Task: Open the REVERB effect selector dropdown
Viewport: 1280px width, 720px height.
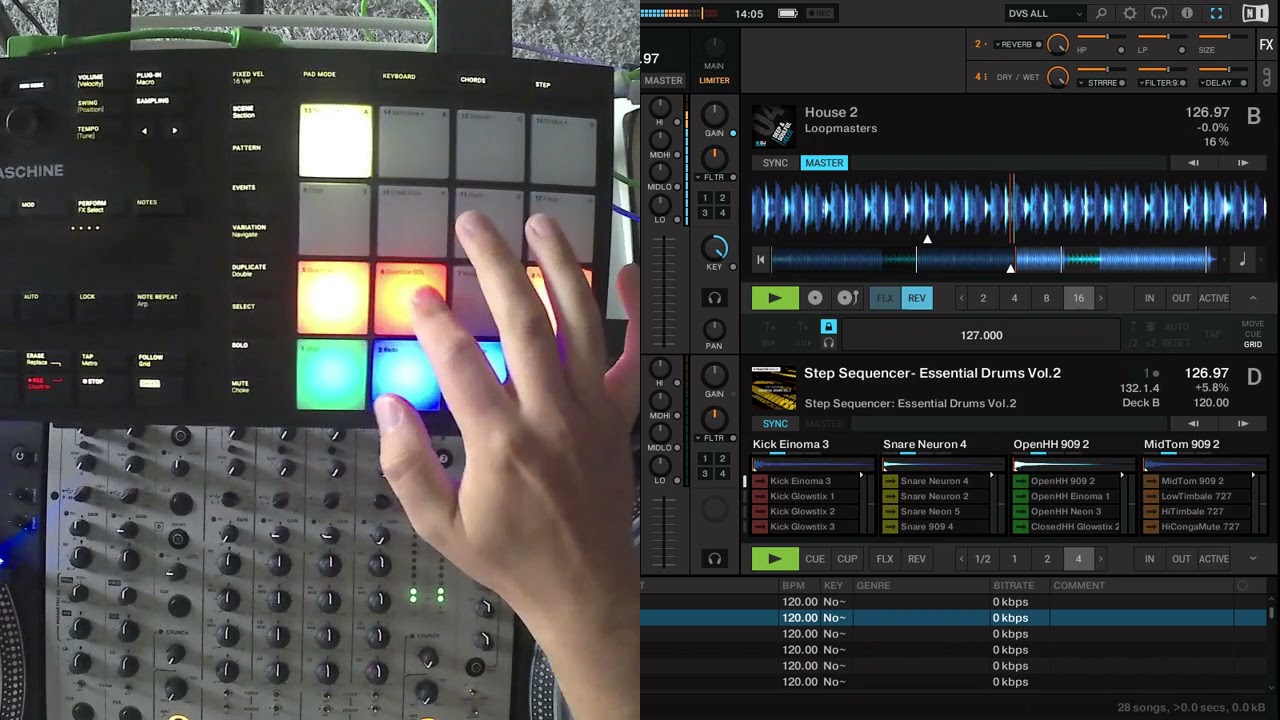Action: [x=1014, y=45]
